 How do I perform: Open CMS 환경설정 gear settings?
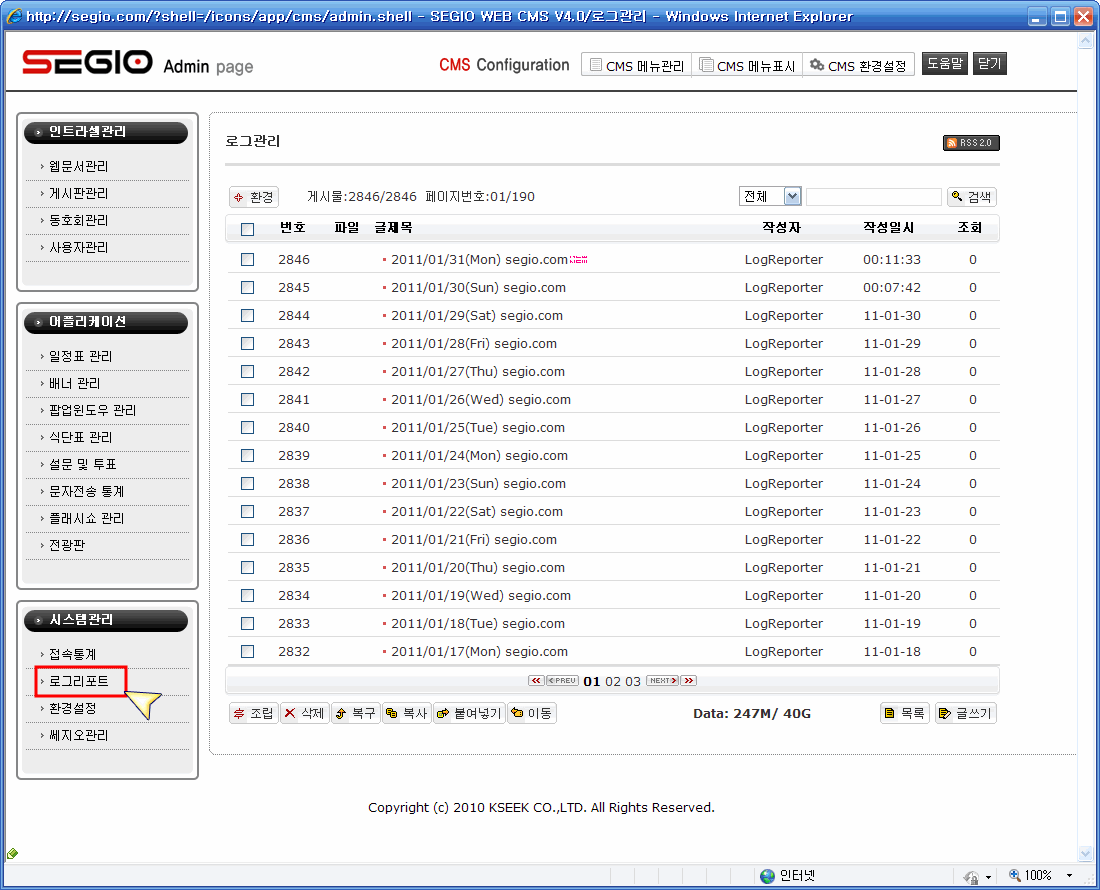[x=858, y=65]
